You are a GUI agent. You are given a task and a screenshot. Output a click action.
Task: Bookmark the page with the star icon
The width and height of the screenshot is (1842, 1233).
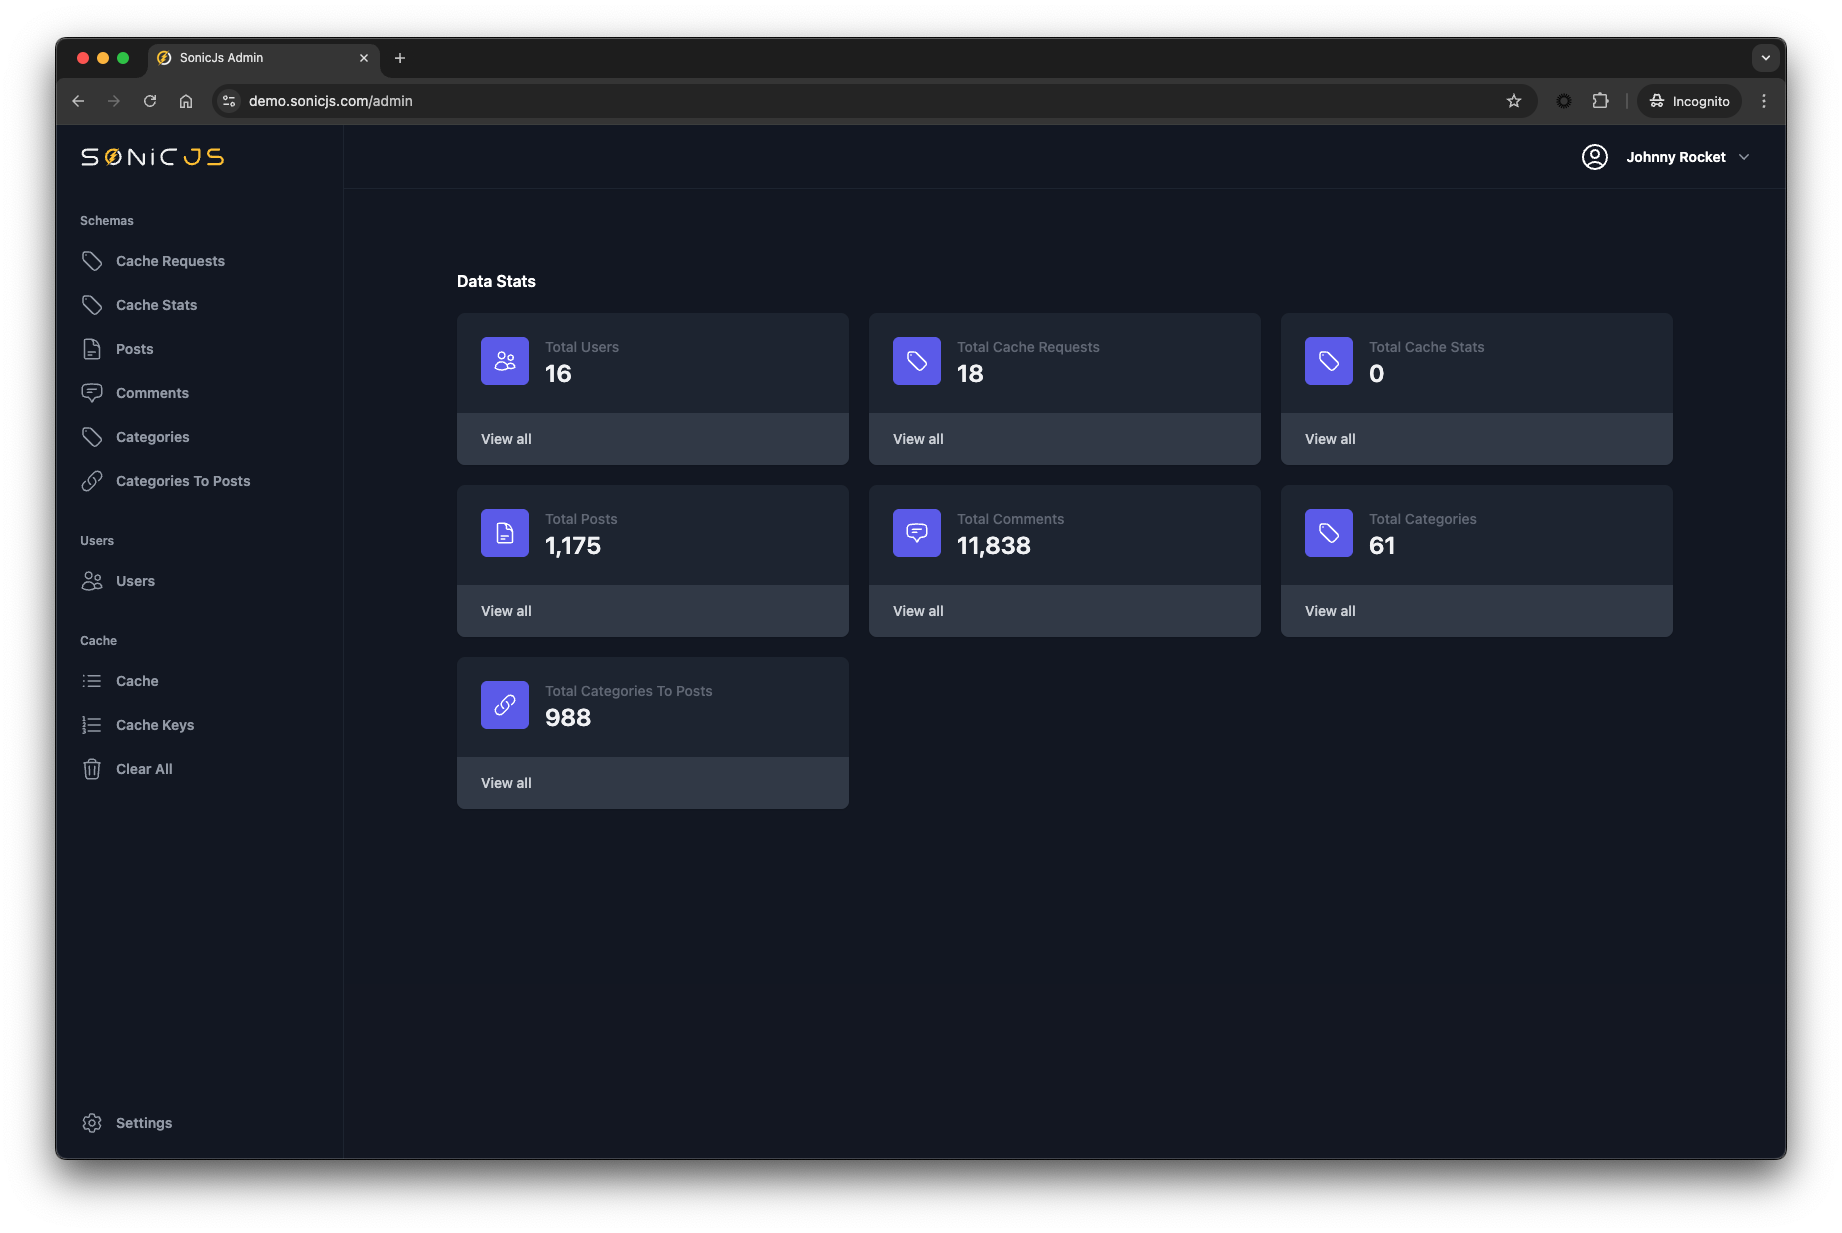coord(1514,101)
